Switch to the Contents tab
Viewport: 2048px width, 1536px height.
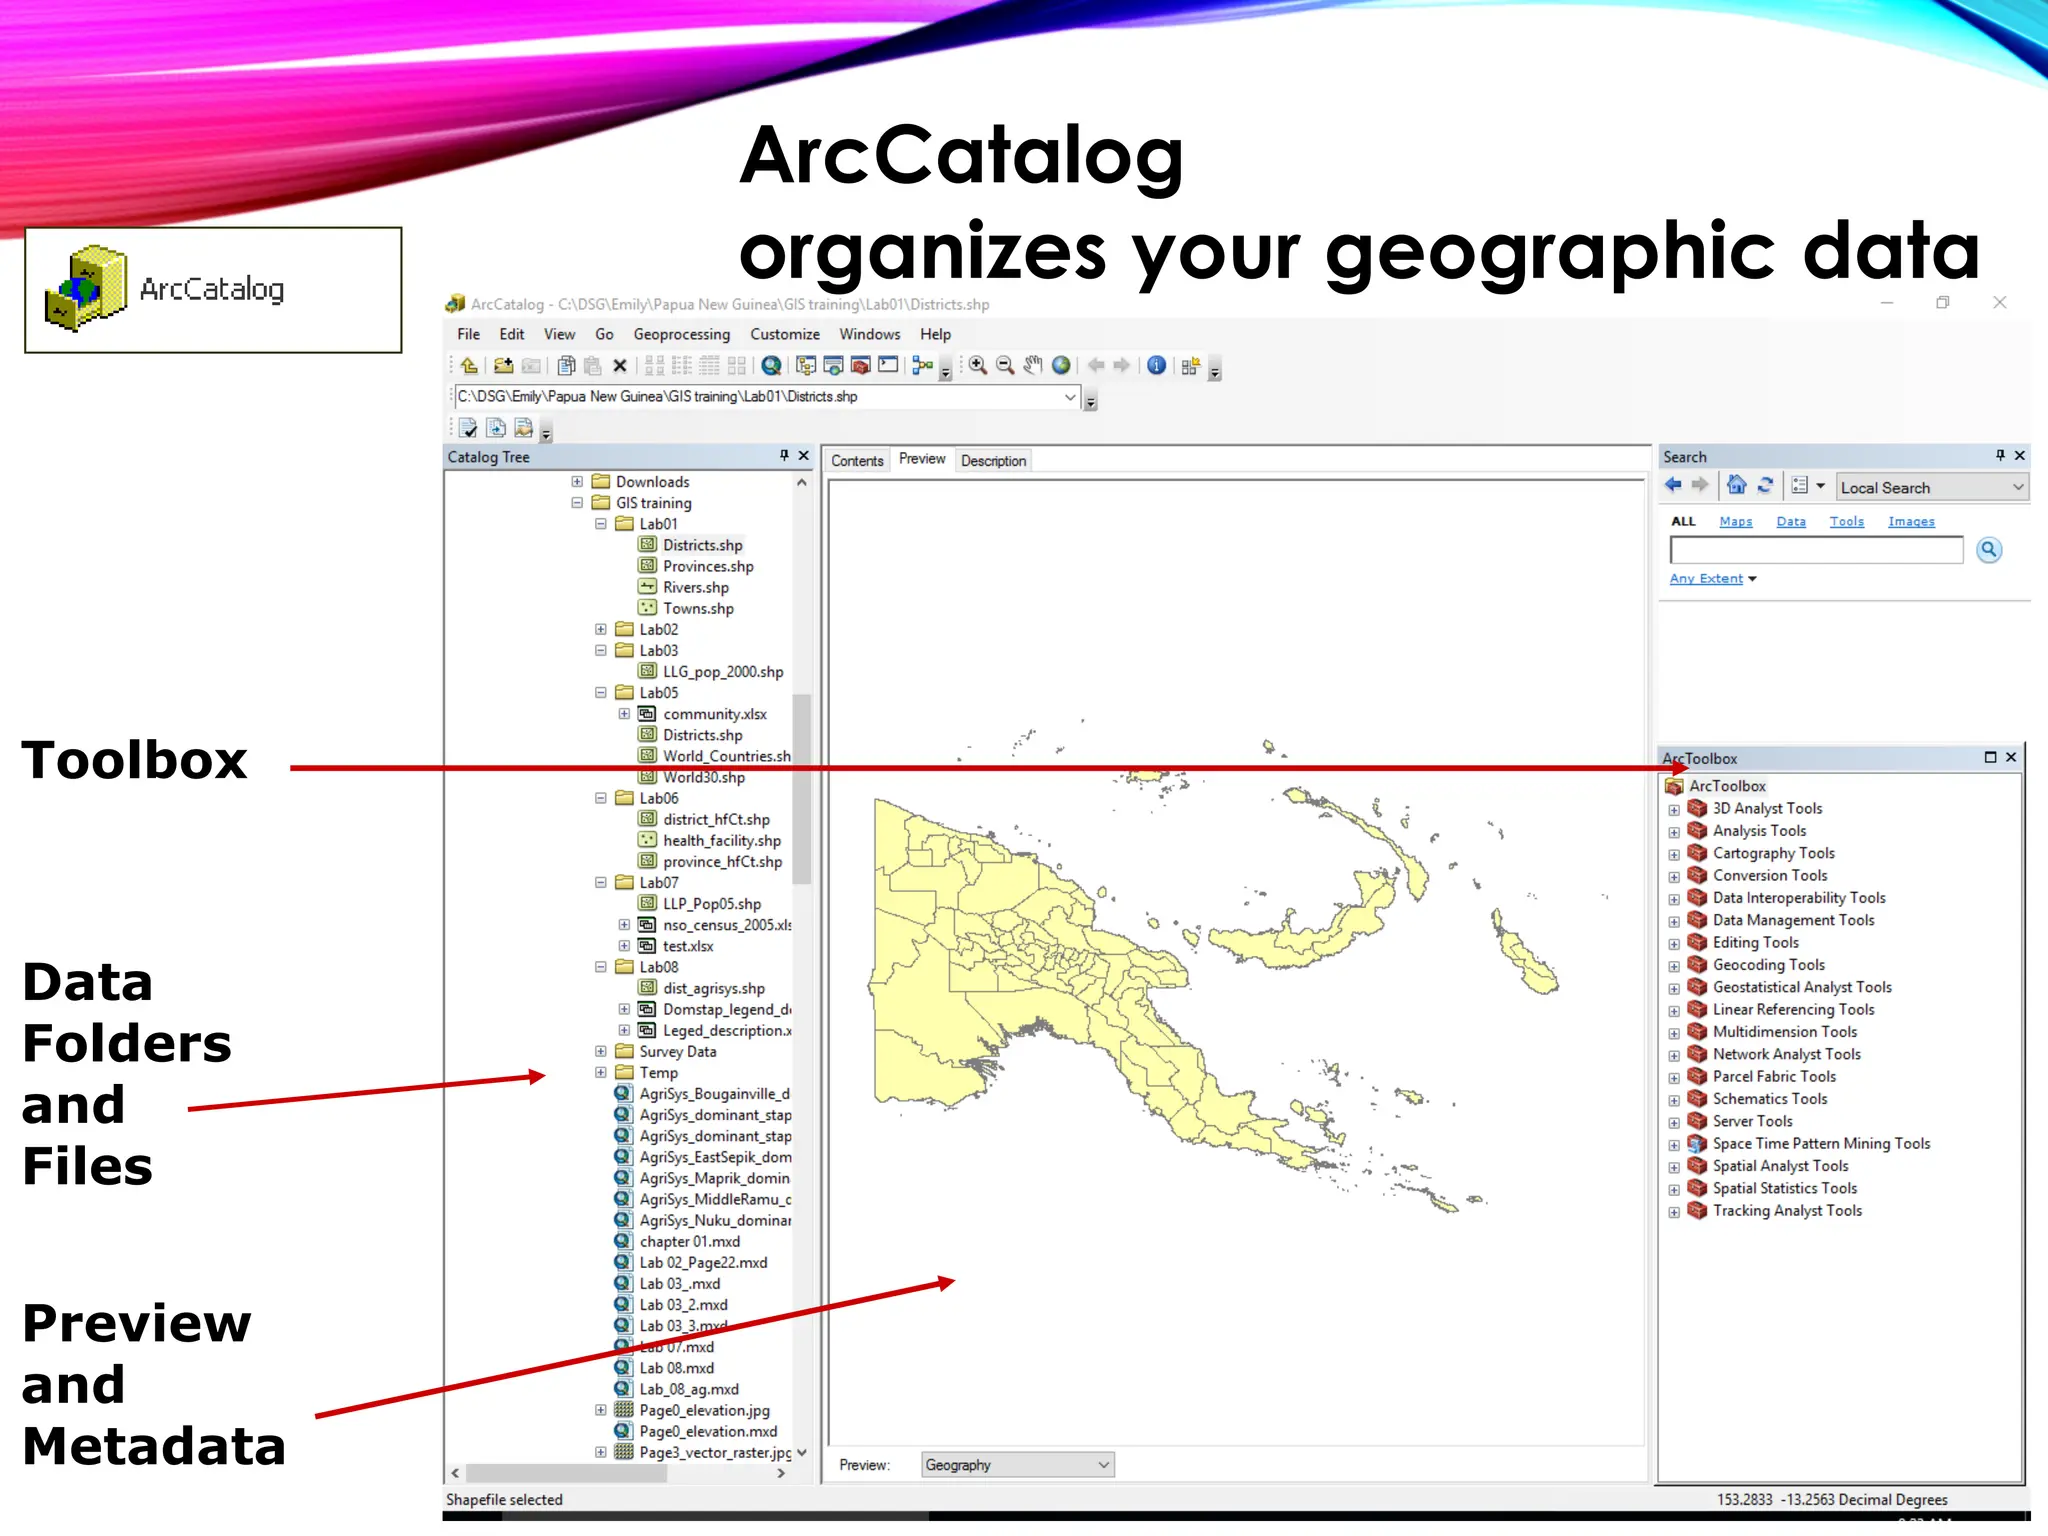[x=857, y=461]
